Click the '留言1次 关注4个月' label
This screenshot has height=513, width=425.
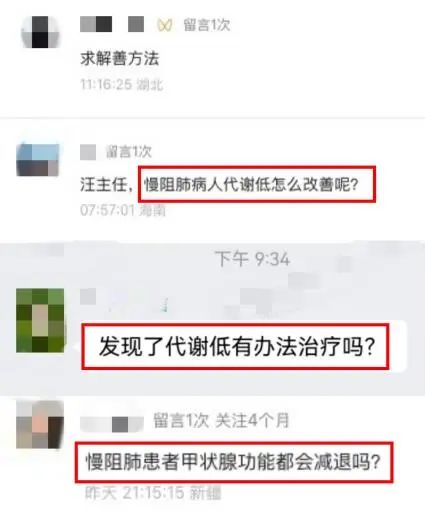[x=221, y=420]
